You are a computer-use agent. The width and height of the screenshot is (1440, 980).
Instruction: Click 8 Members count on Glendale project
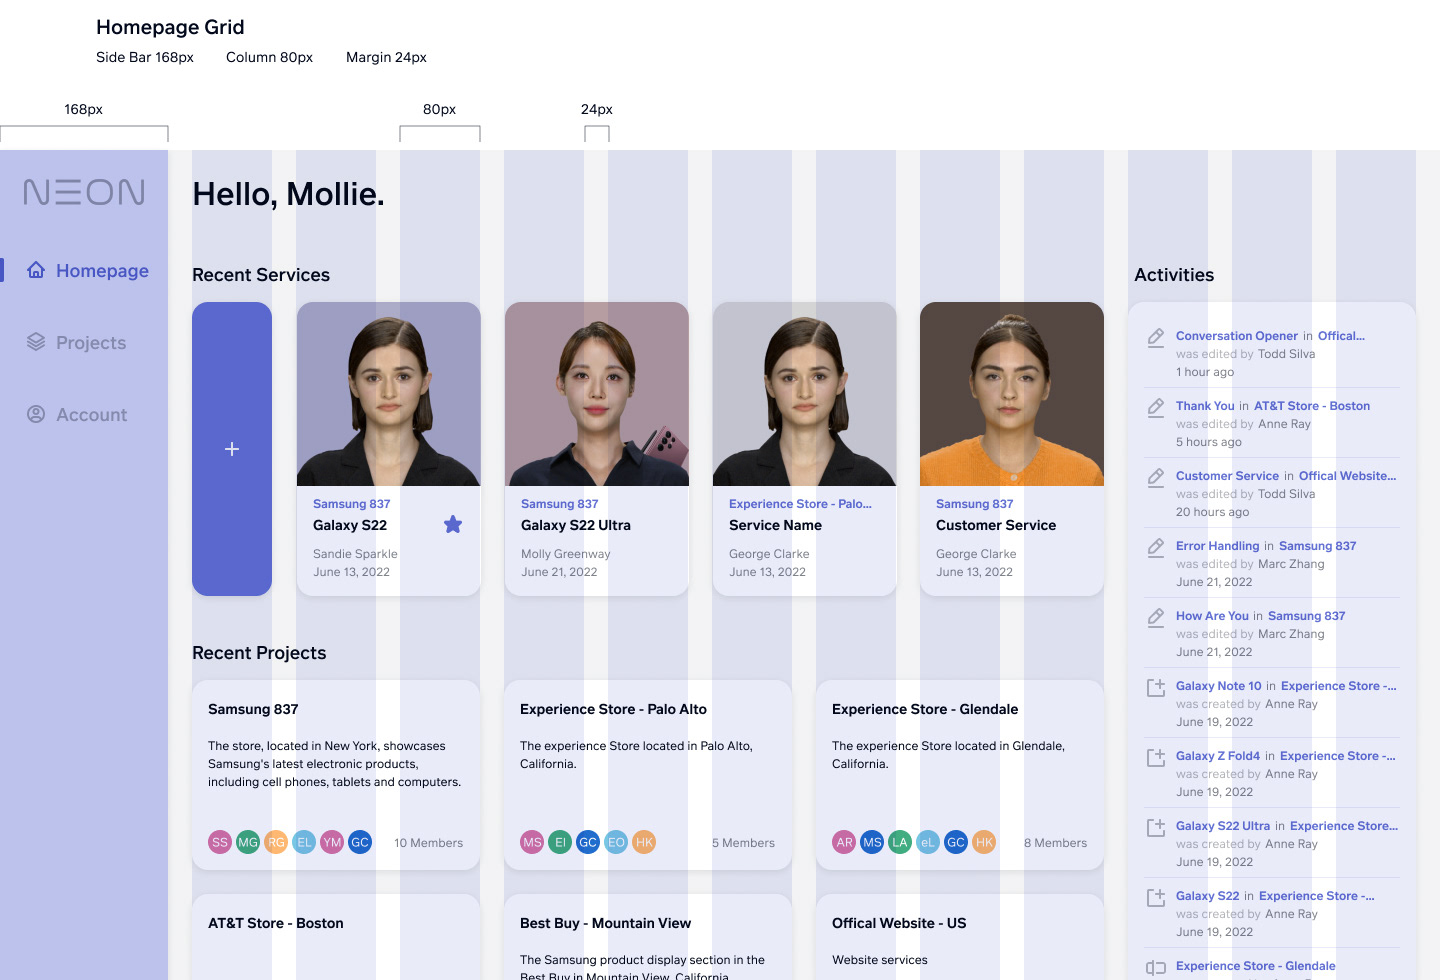pos(1055,843)
